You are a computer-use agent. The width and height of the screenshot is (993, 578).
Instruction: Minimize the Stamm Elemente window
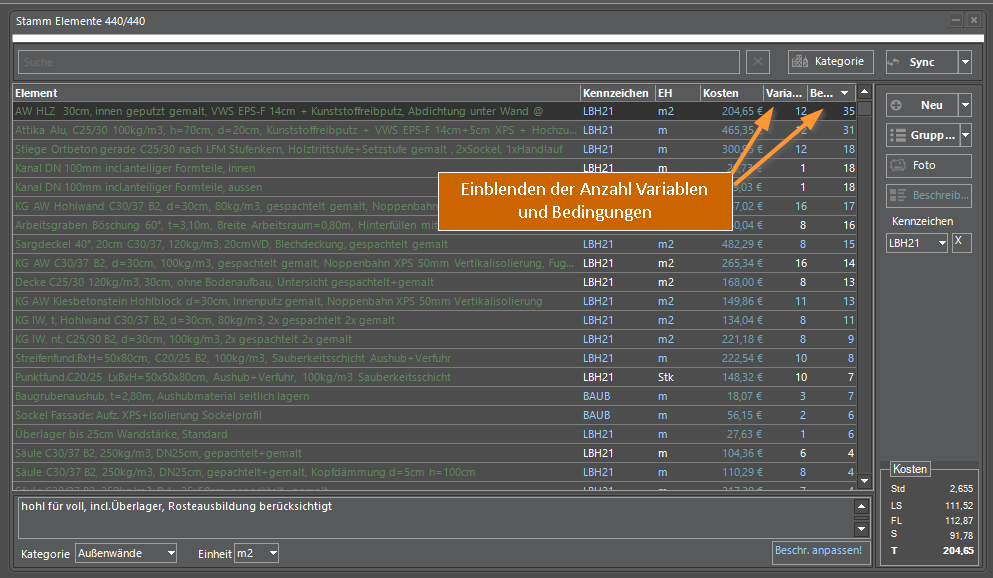click(956, 20)
